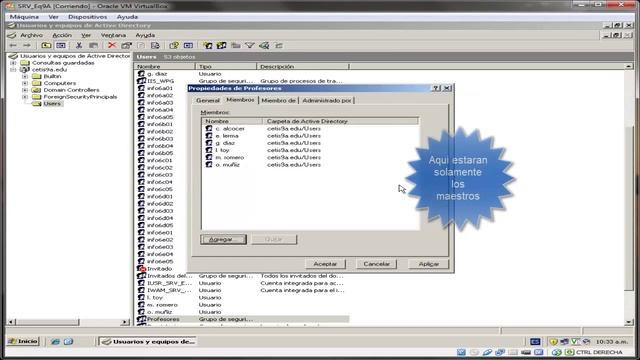The width and height of the screenshot is (640, 360).
Task: Click the Help question-mark toolbar icon
Action: pos(174,45)
